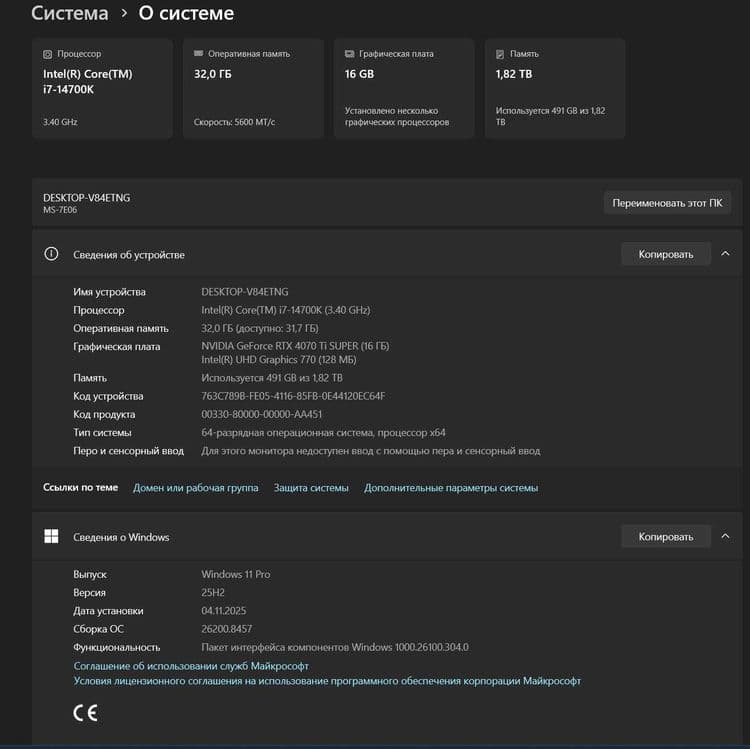Click the storage icon beside Память card
The image size is (750, 749).
[500, 54]
